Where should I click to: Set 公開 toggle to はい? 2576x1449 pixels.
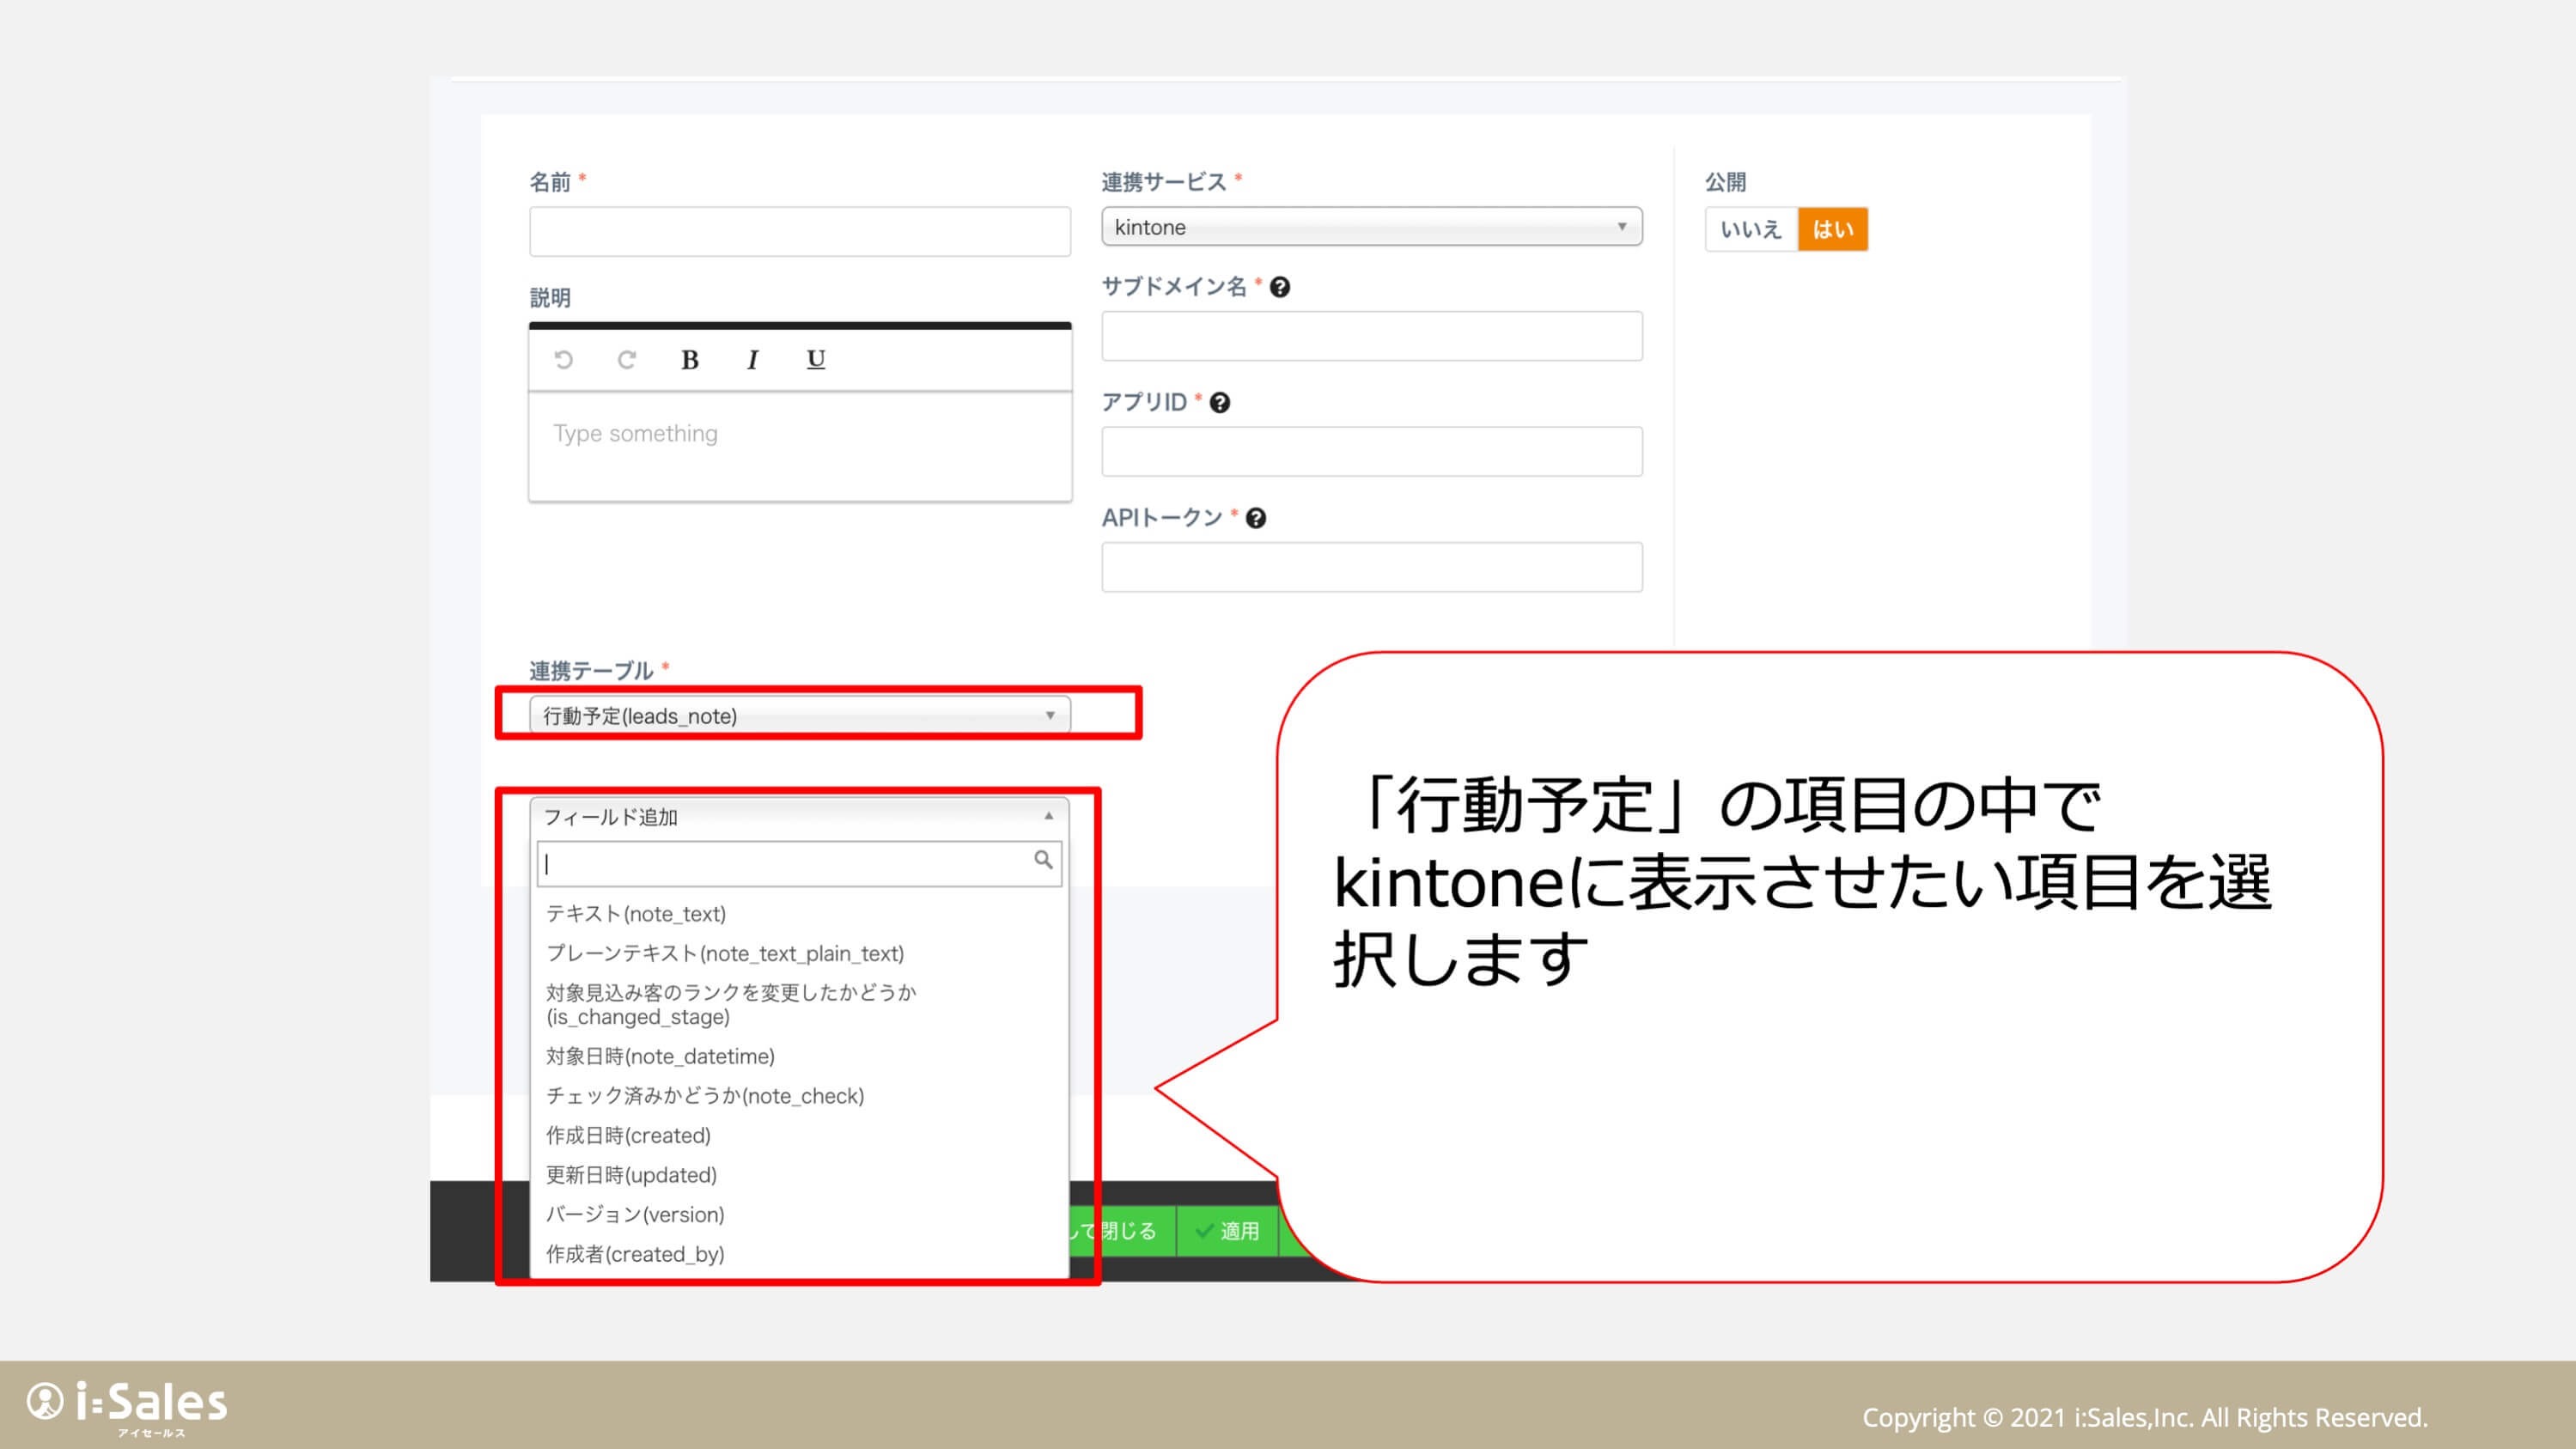1832,230
